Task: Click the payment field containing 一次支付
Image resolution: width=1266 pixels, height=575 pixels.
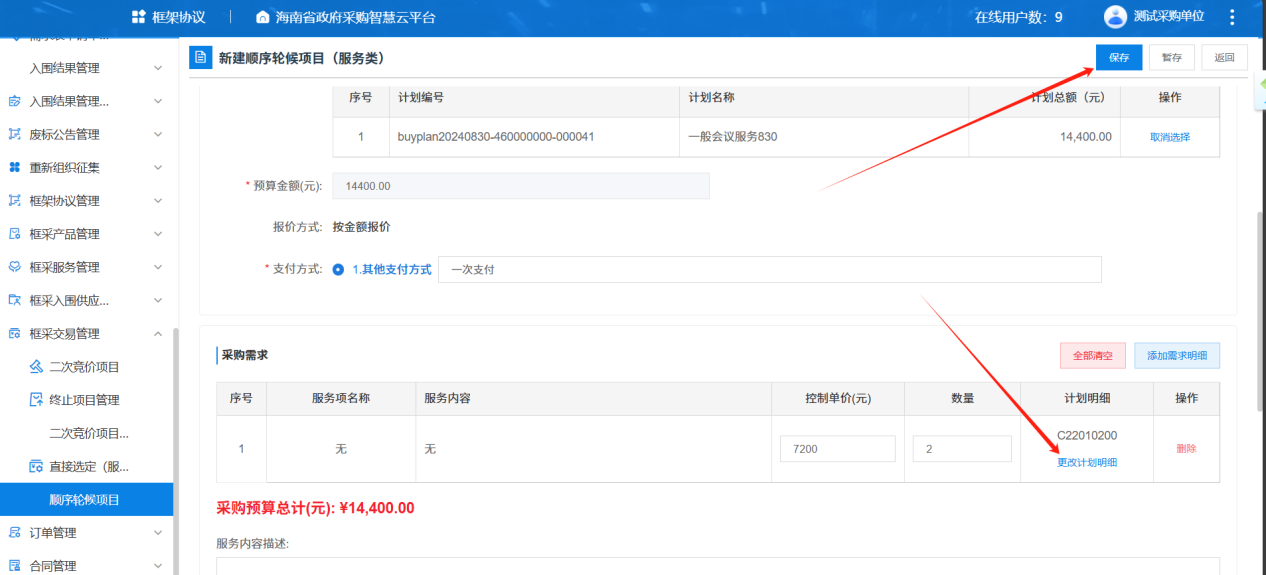Action: pos(770,270)
